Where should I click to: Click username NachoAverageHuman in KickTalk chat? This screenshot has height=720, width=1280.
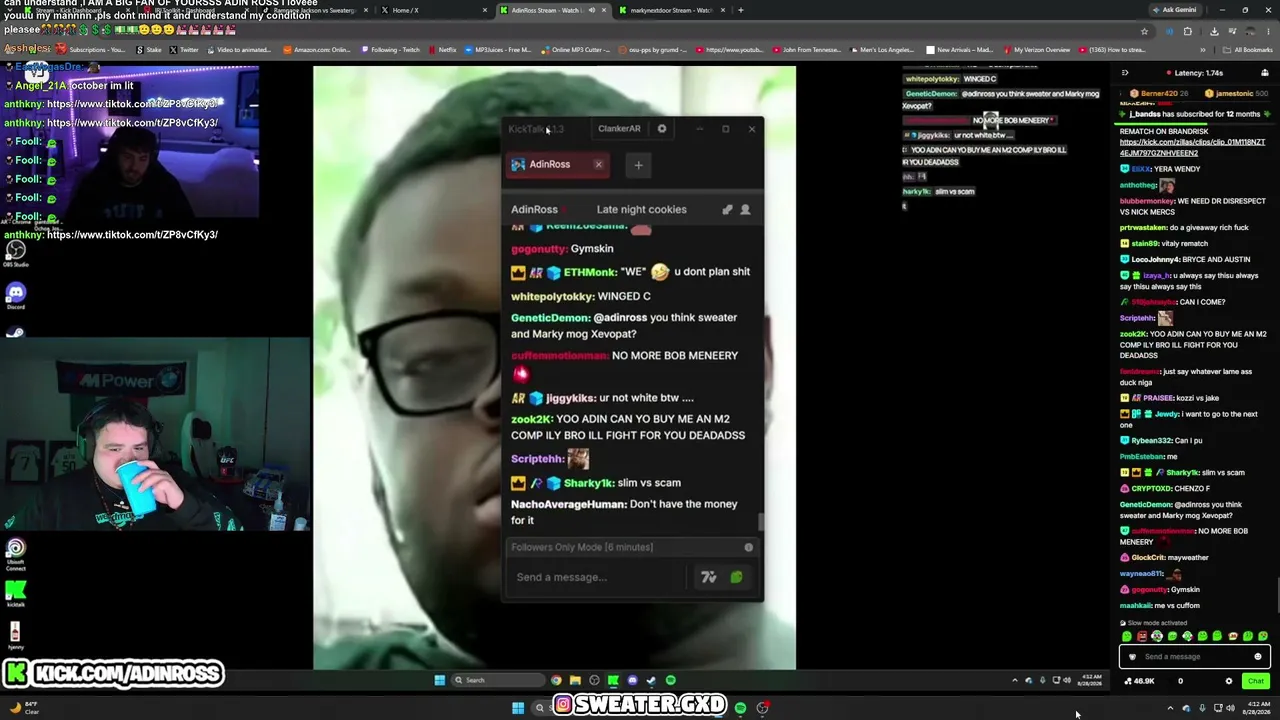pos(568,505)
